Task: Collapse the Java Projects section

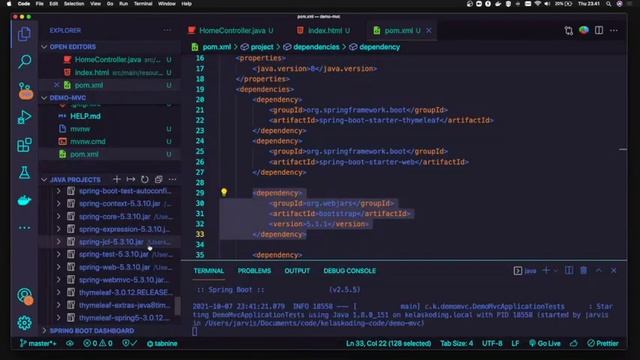Action: pos(44,180)
